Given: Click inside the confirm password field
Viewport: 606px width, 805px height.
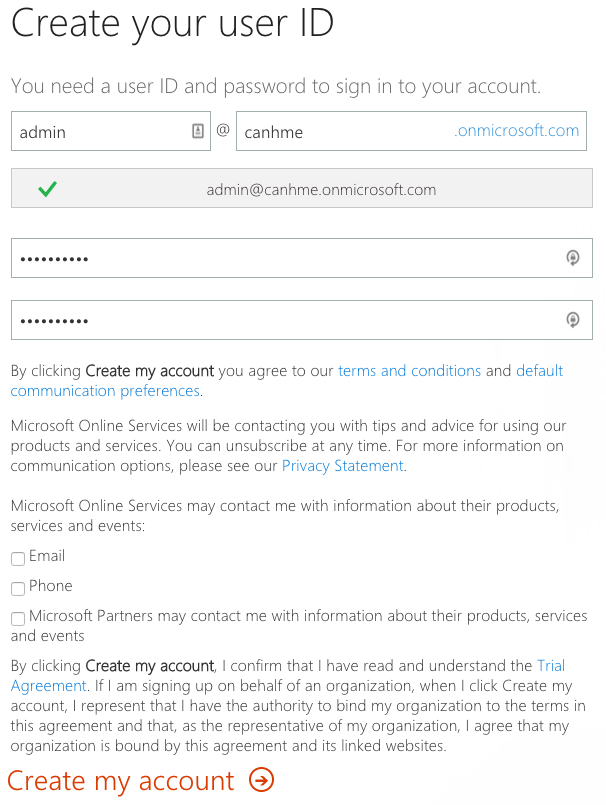Looking at the screenshot, I should [302, 320].
